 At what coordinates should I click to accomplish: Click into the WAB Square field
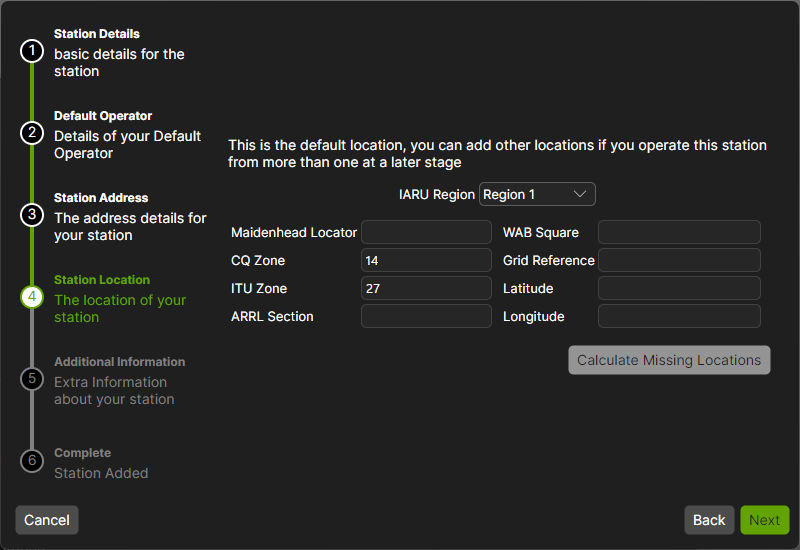(x=679, y=233)
